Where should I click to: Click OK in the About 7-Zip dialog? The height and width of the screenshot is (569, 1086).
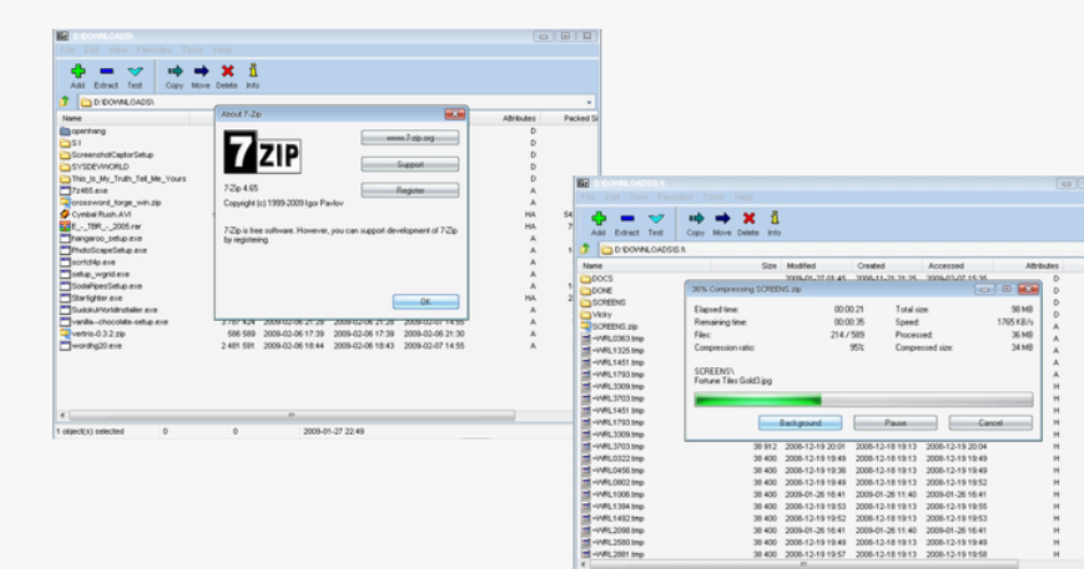pos(426,301)
